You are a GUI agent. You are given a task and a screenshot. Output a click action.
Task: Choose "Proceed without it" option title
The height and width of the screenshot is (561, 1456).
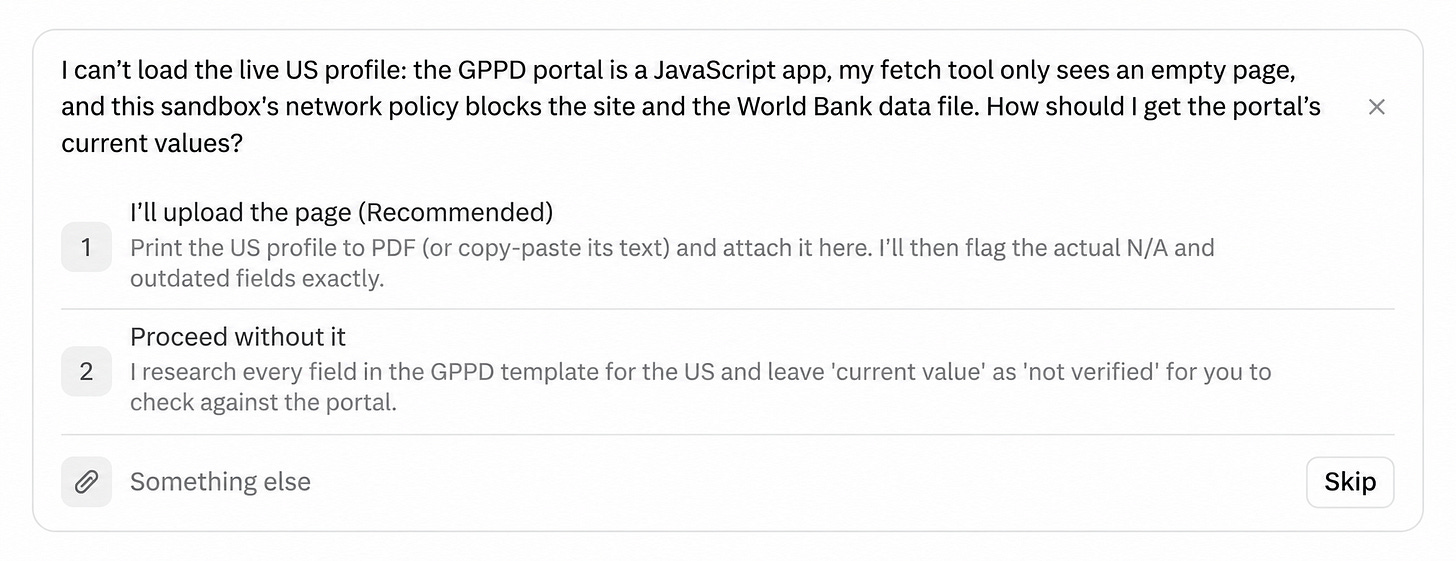[x=238, y=336]
